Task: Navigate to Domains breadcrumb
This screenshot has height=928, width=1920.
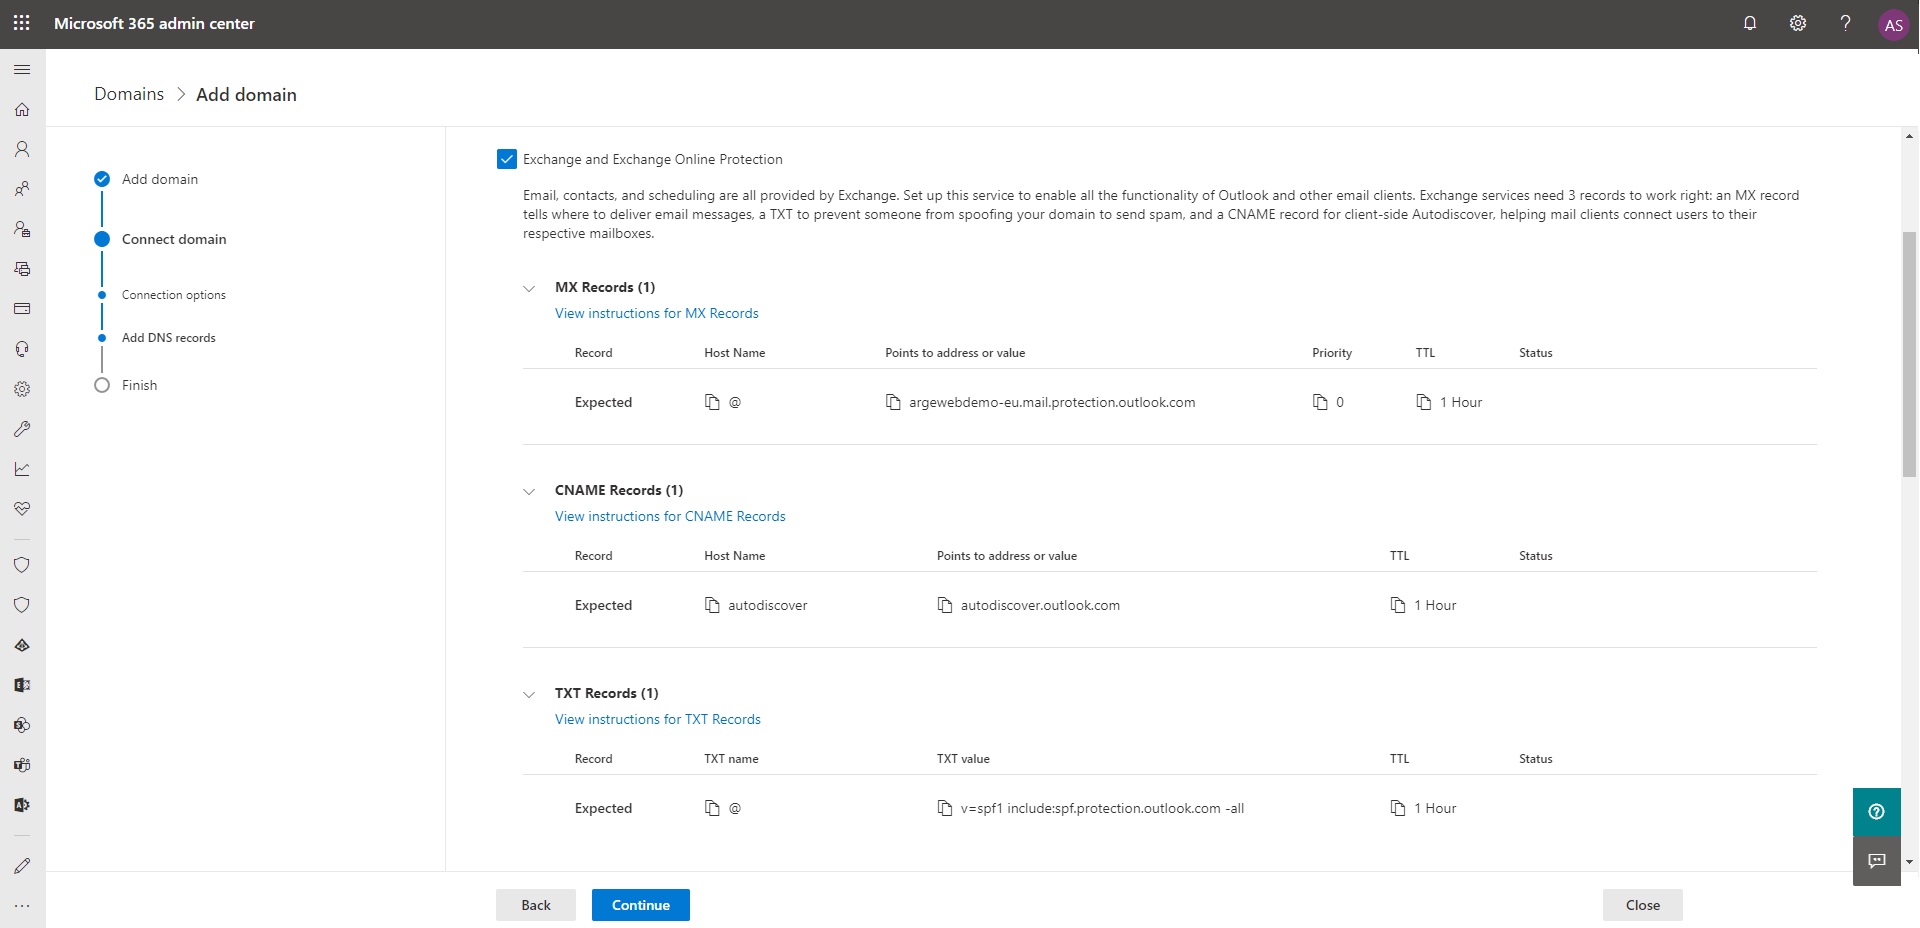Action: point(129,94)
